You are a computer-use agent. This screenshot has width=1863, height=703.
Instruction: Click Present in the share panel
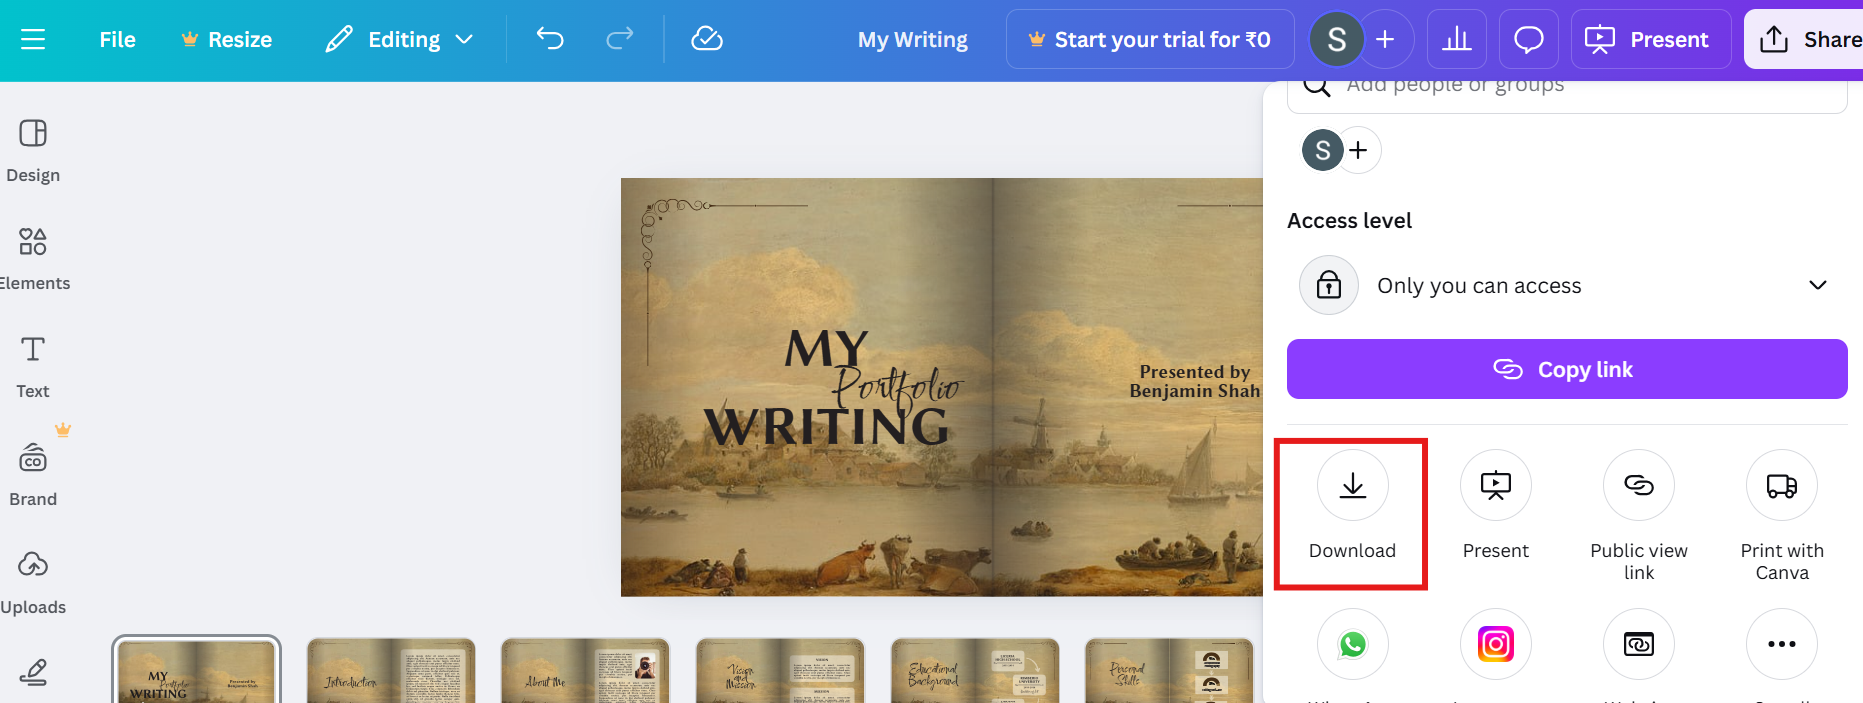click(1496, 505)
